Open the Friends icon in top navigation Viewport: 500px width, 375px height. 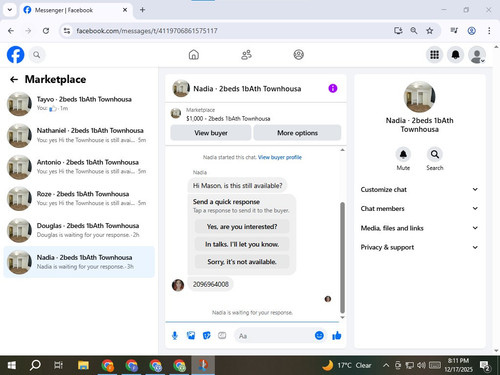pyautogui.click(x=246, y=55)
